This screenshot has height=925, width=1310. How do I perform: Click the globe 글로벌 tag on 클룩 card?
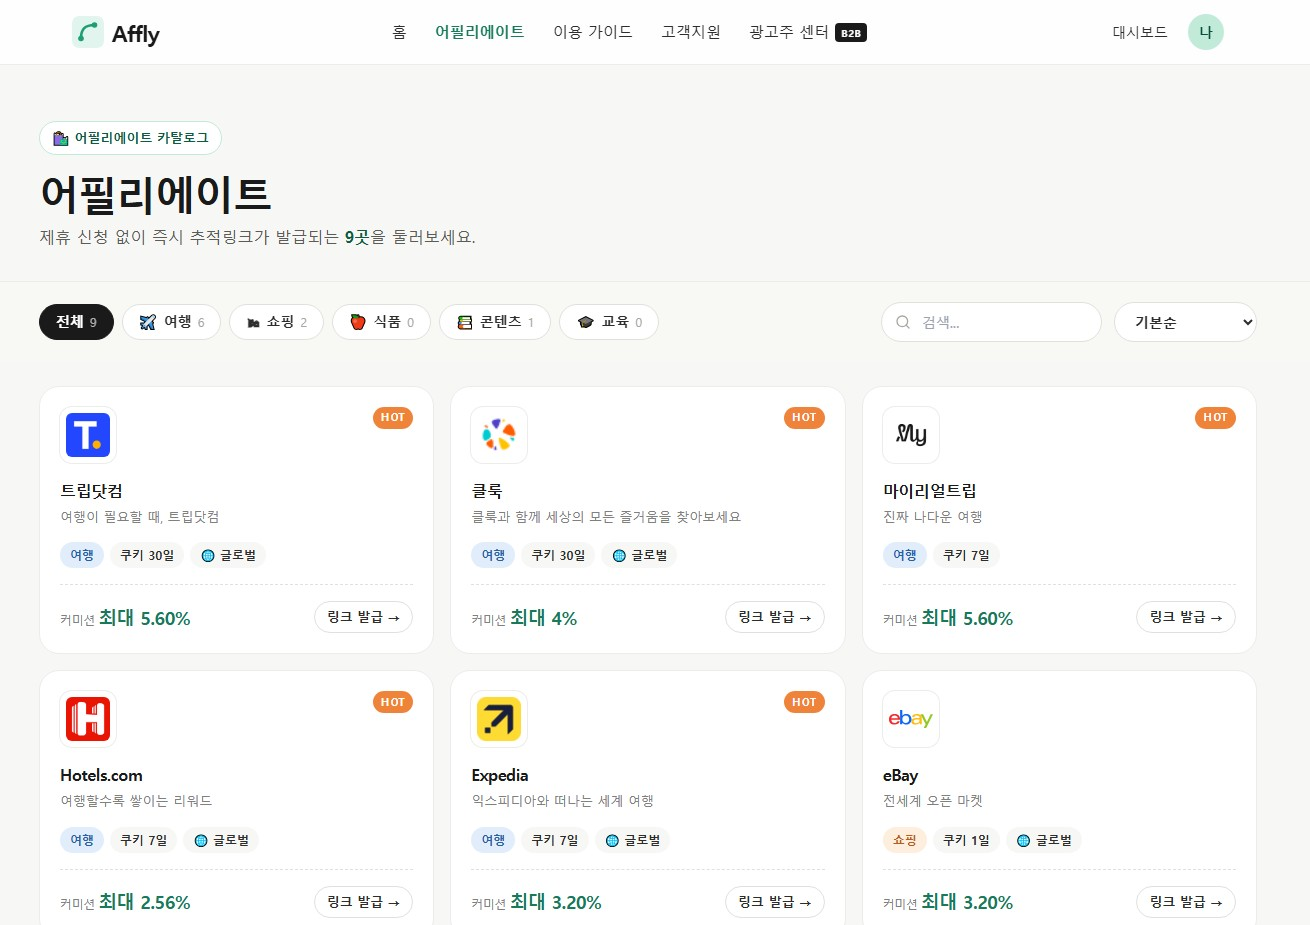tap(639, 555)
